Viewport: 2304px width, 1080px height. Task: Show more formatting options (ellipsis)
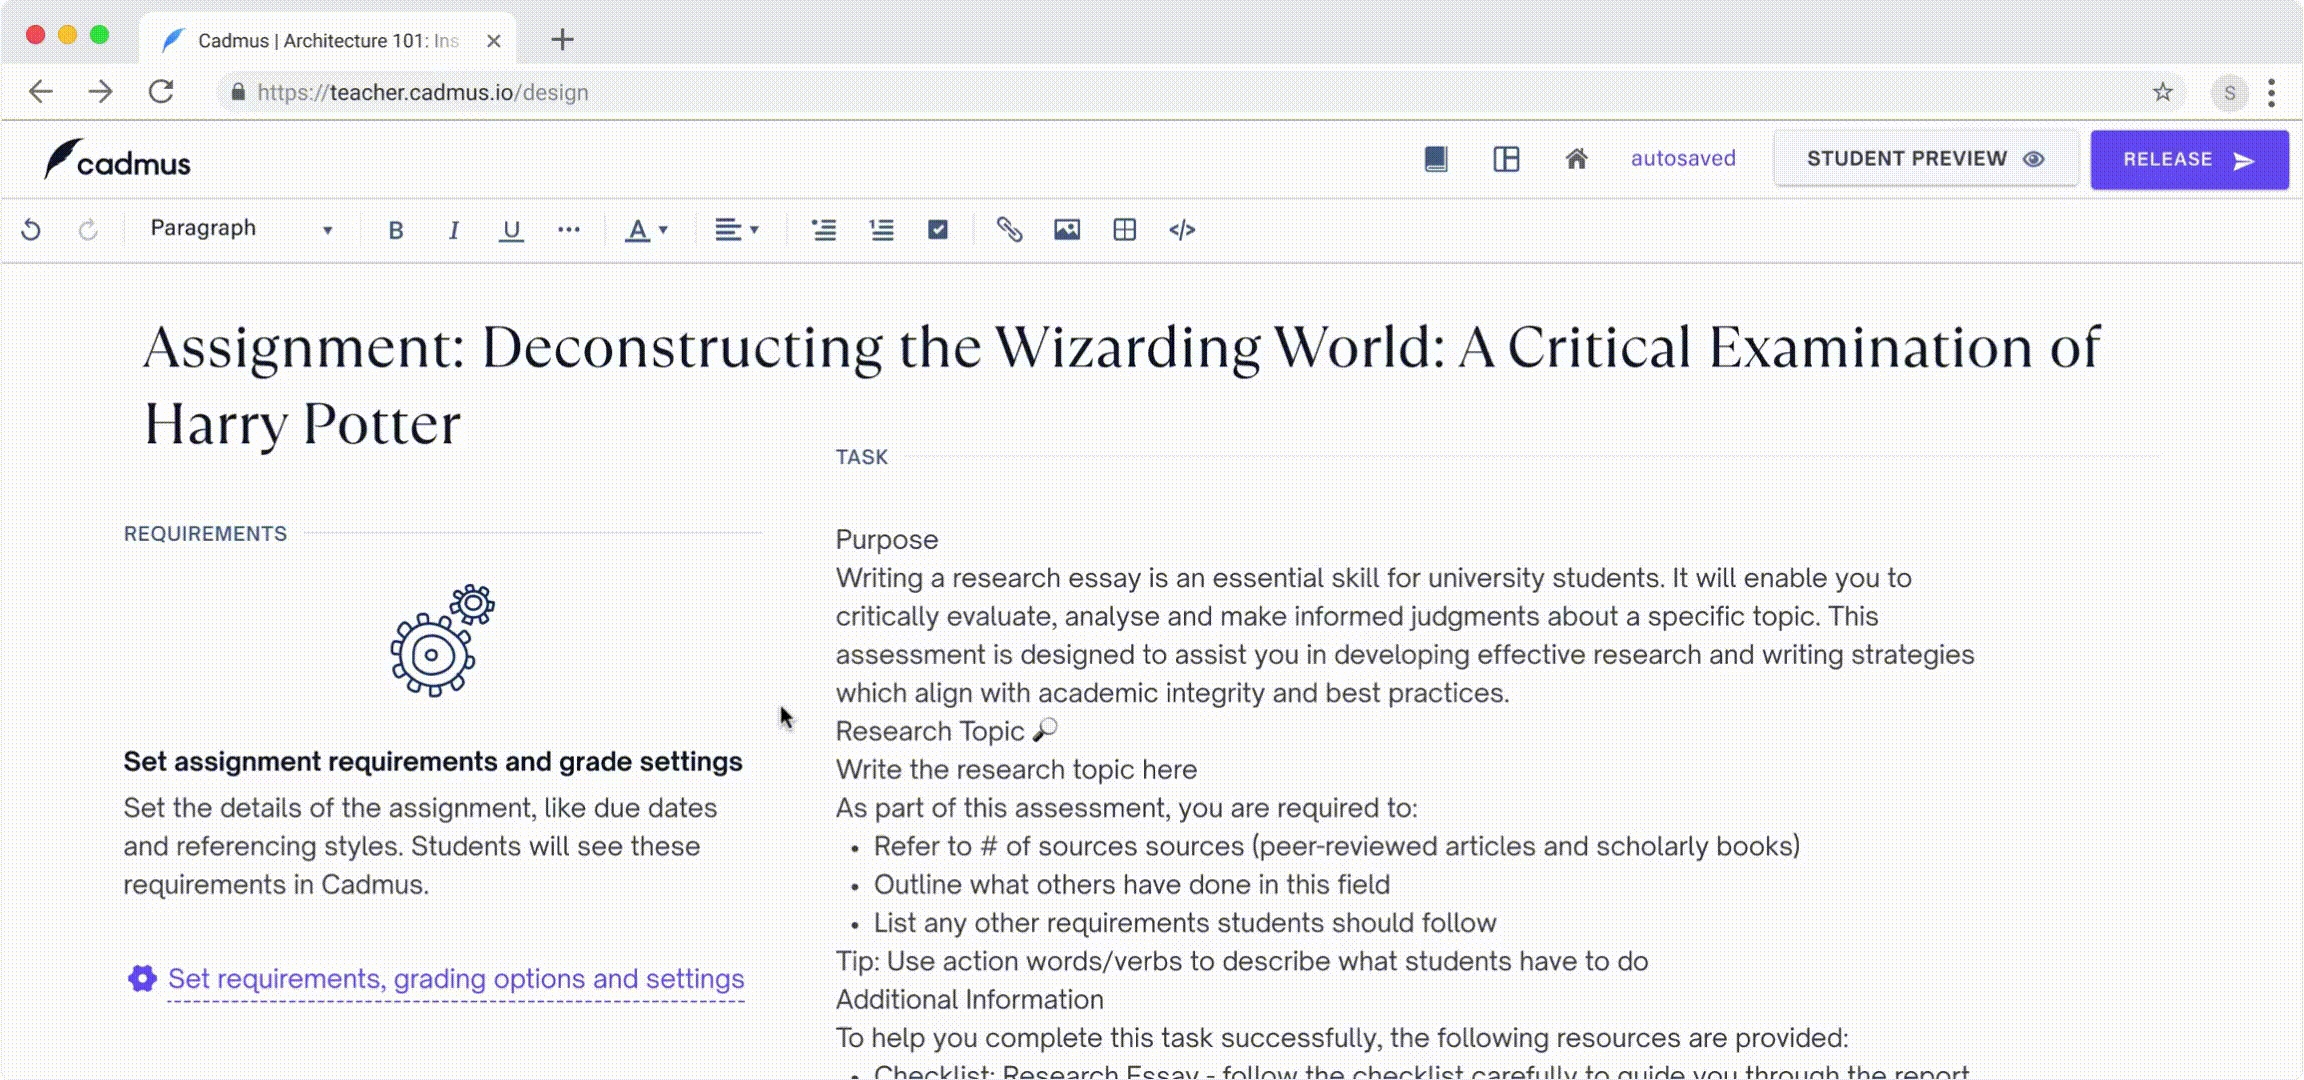tap(569, 230)
